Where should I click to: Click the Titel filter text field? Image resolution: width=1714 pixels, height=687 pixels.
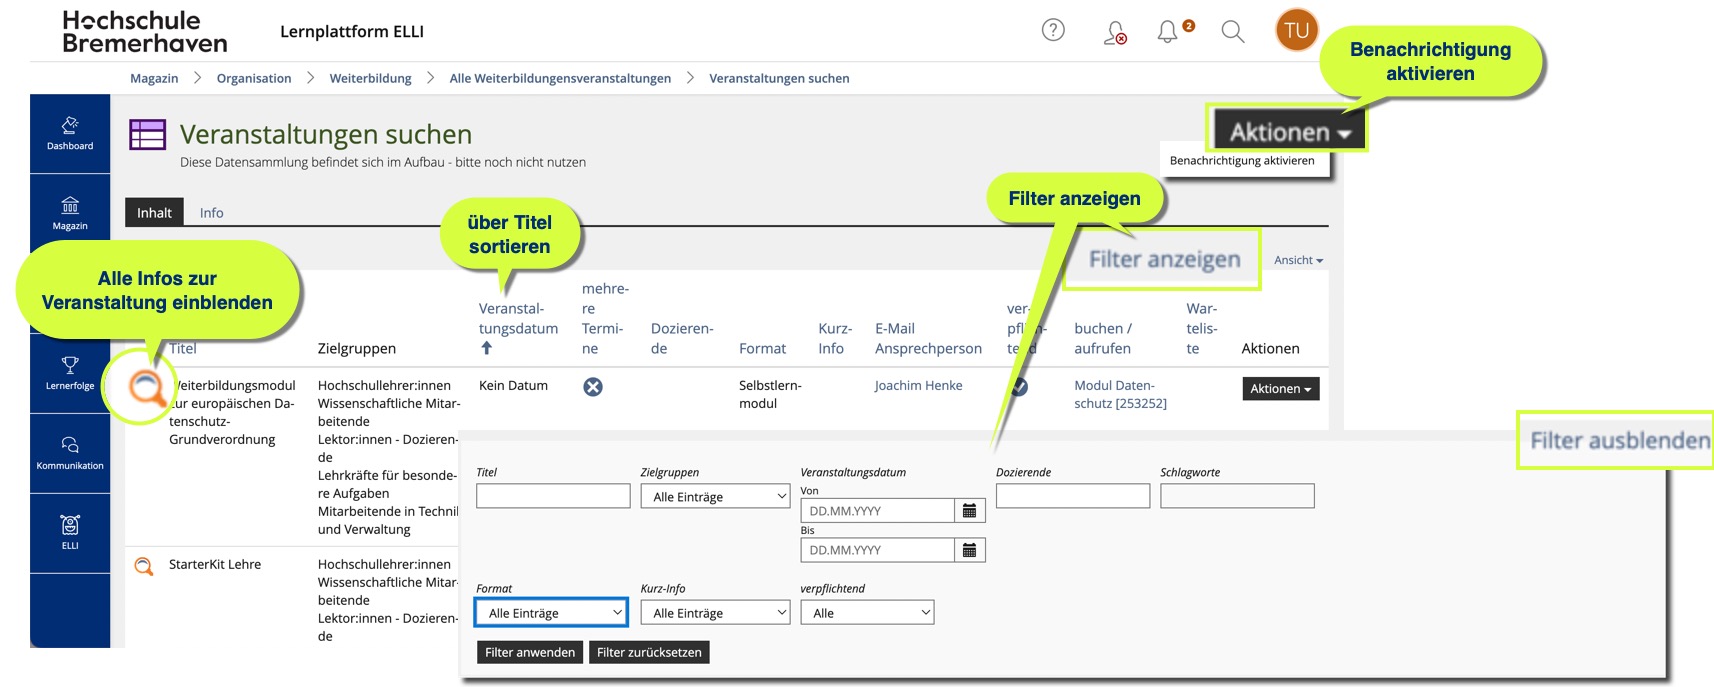553,496
